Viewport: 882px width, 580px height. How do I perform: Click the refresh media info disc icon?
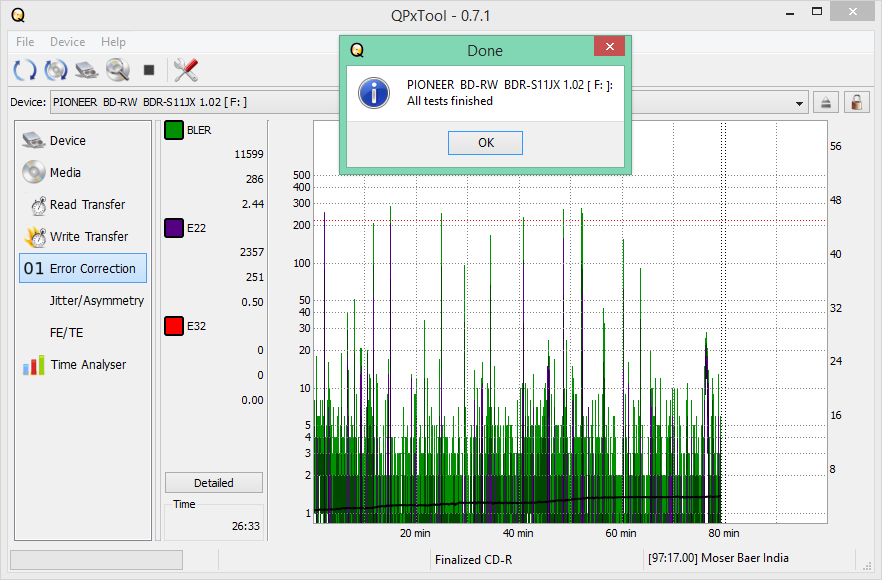point(56,70)
